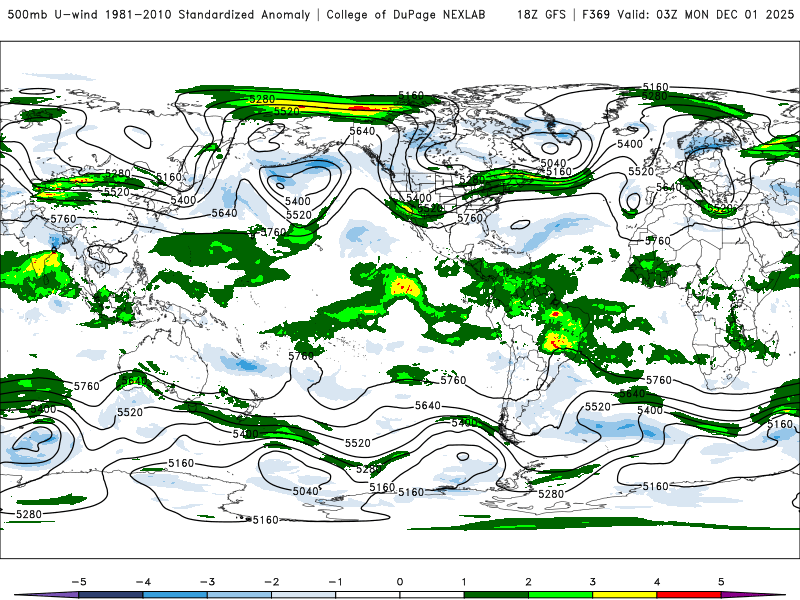This screenshot has width=800, height=600.
Task: Select the bright green swatch between 2 and 3
Action: pos(561,595)
